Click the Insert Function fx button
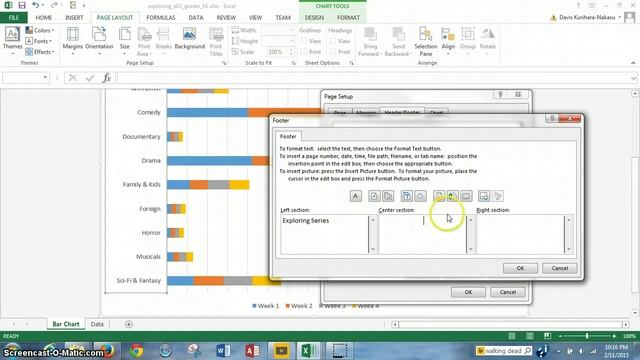This screenshot has width=640, height=360. (x=107, y=78)
